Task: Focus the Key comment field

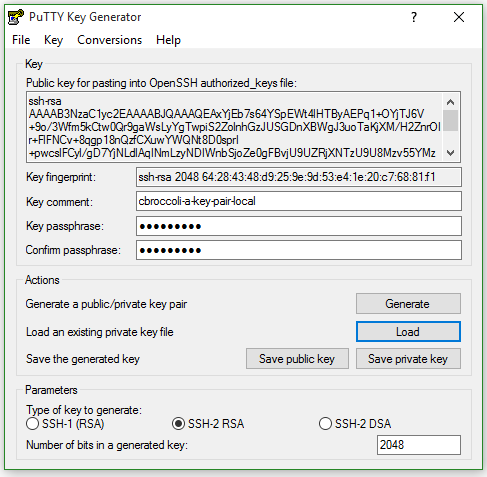Action: coord(299,201)
